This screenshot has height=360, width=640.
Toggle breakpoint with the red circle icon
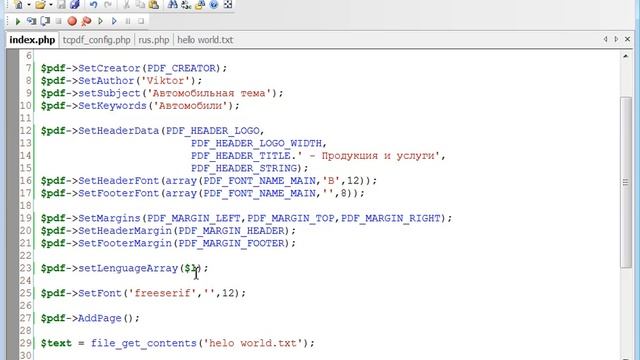[x=72, y=21]
